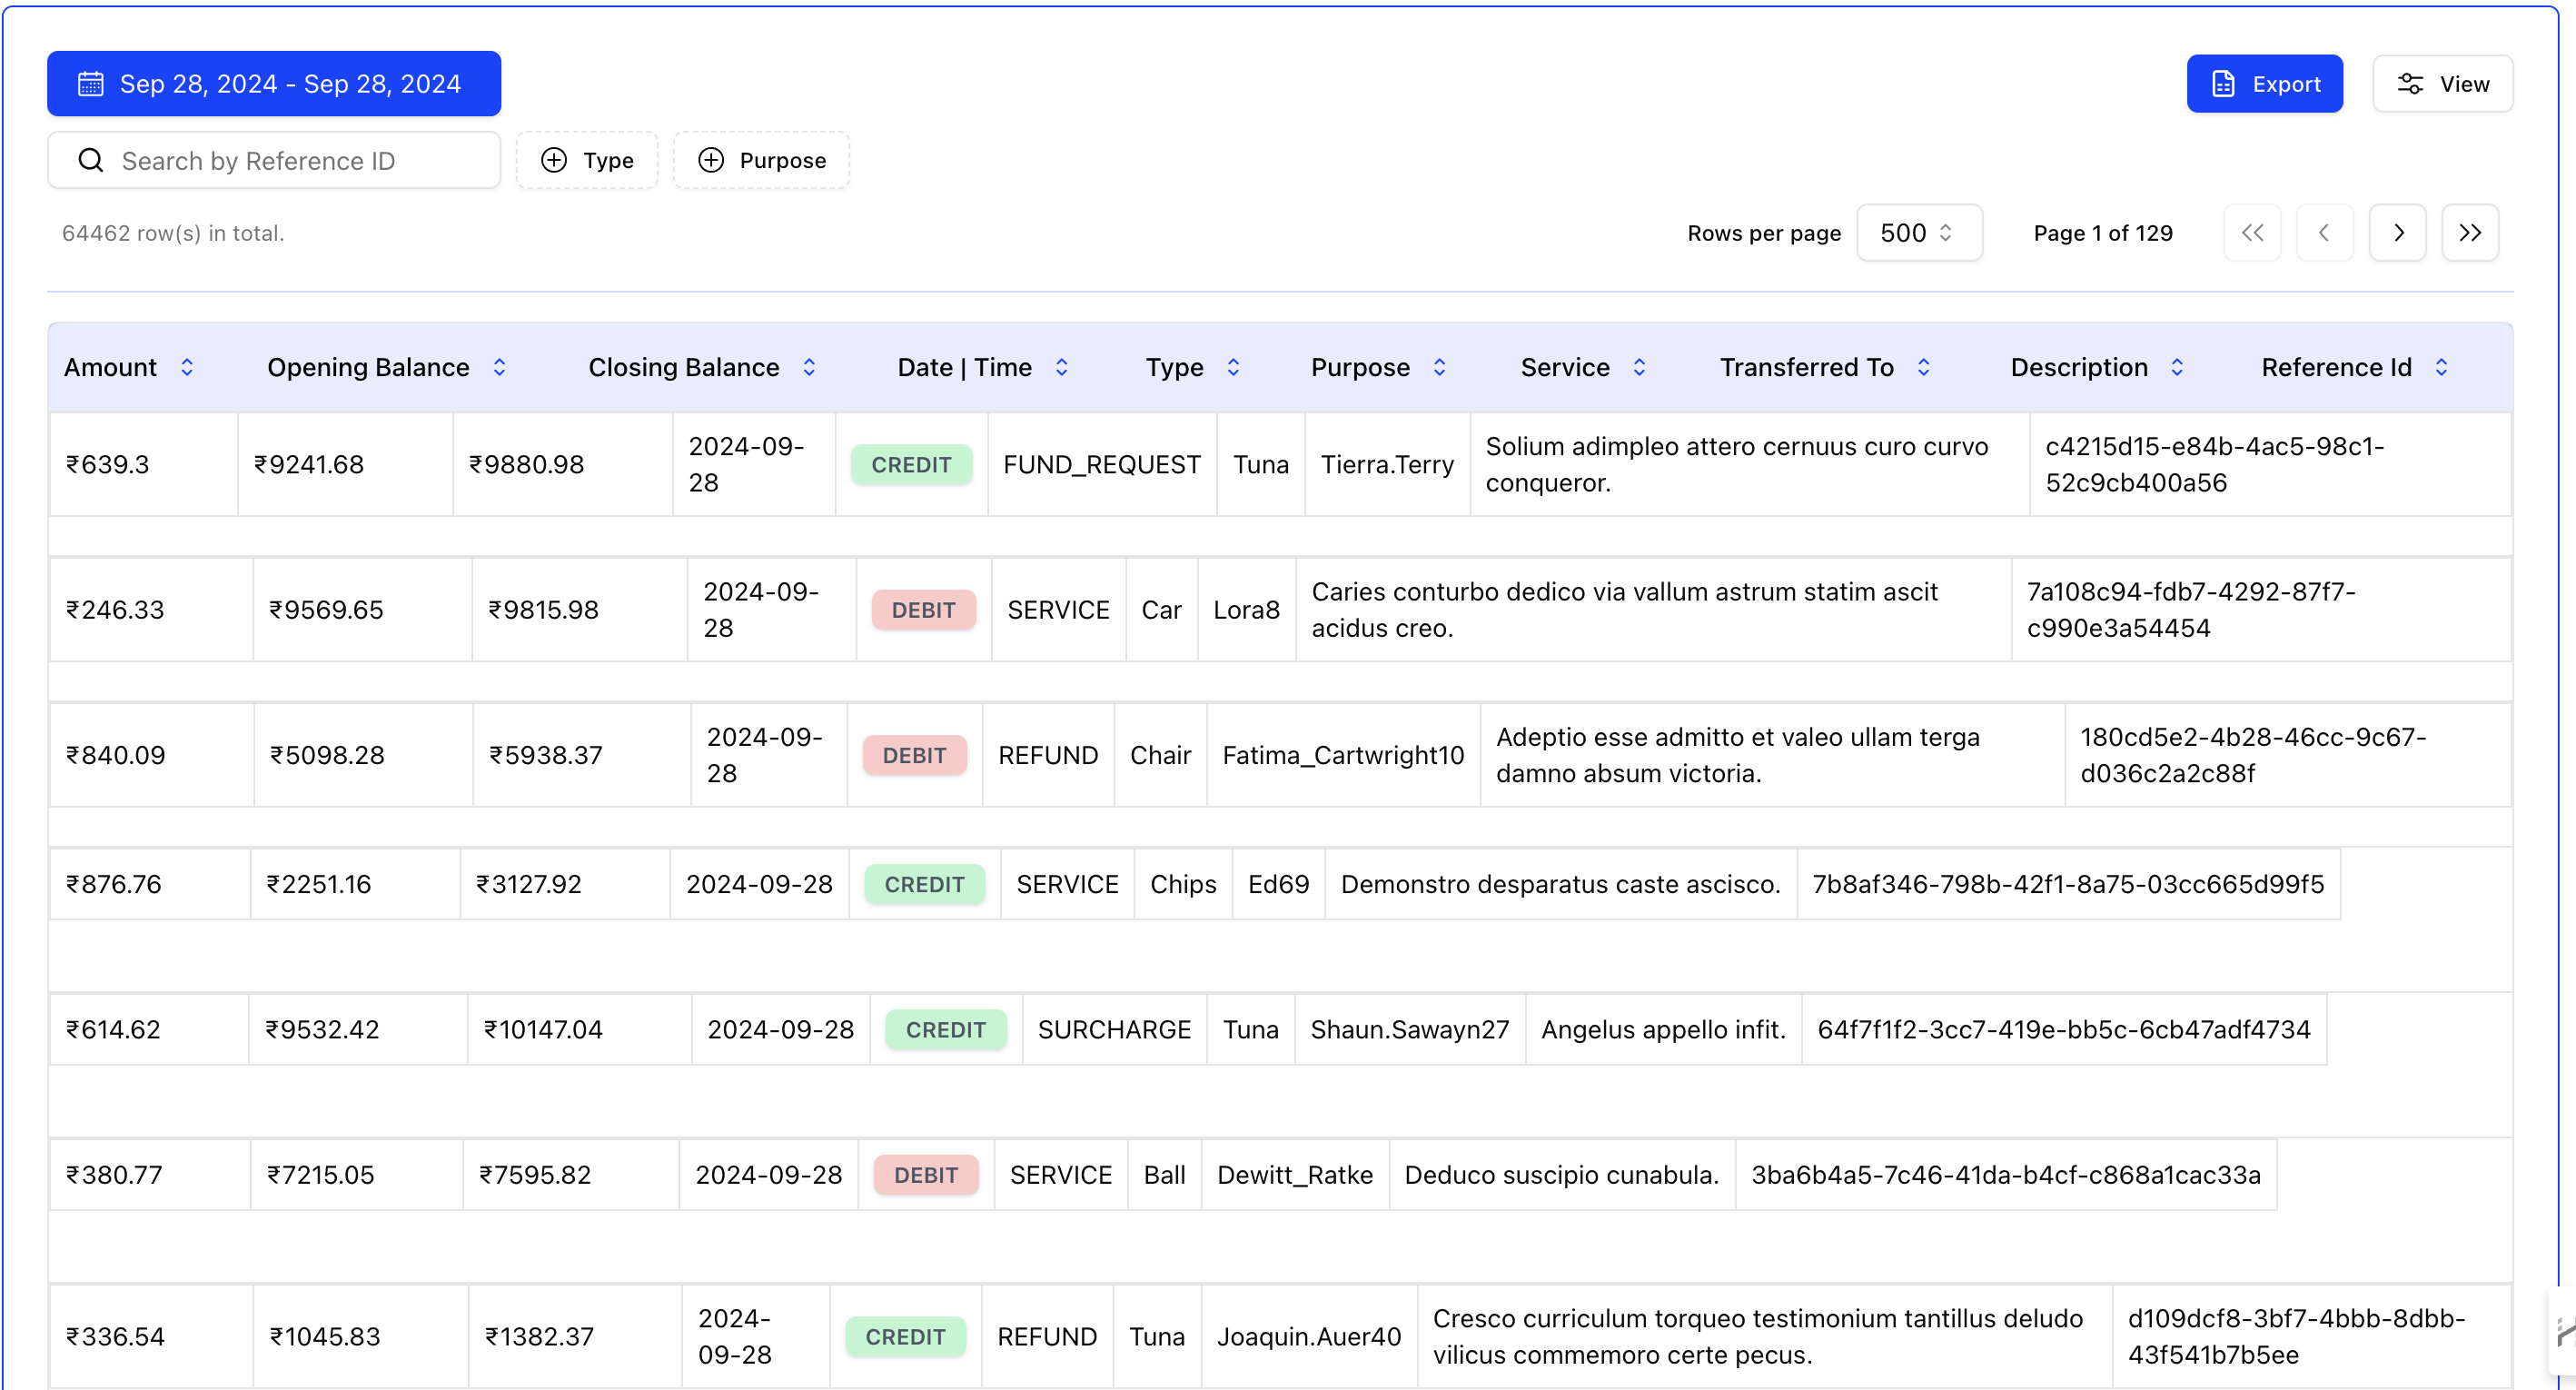The height and width of the screenshot is (1390, 2576).
Task: Click the Shaun.Sawayn27 cell
Action: pos(1410,1030)
